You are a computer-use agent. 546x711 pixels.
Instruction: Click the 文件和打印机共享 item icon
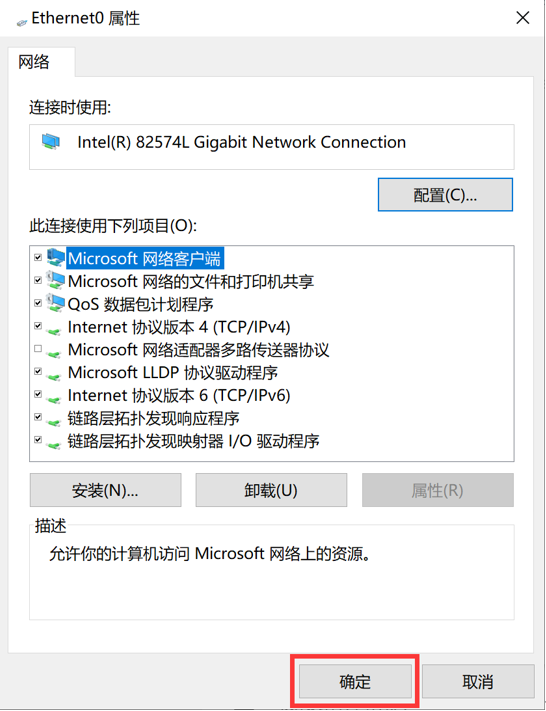pos(55,281)
